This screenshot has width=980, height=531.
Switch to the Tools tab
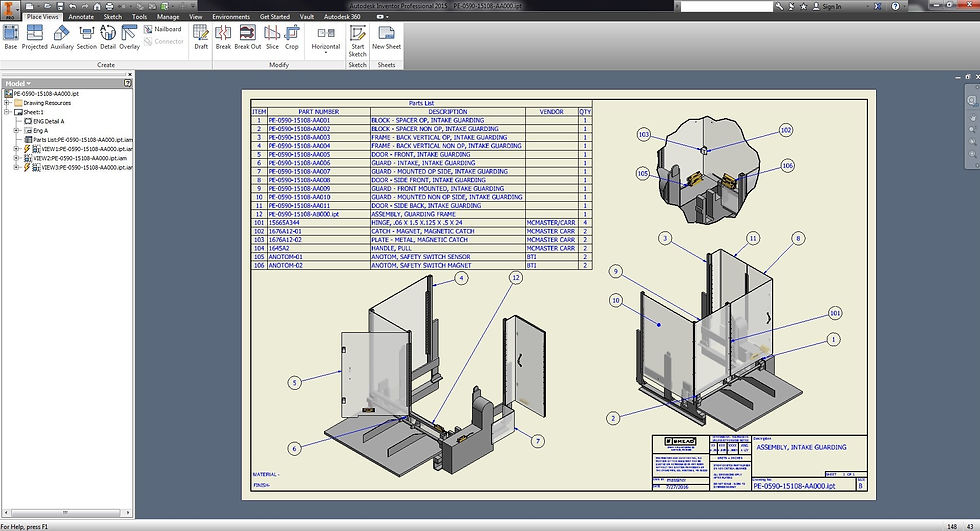pos(139,17)
